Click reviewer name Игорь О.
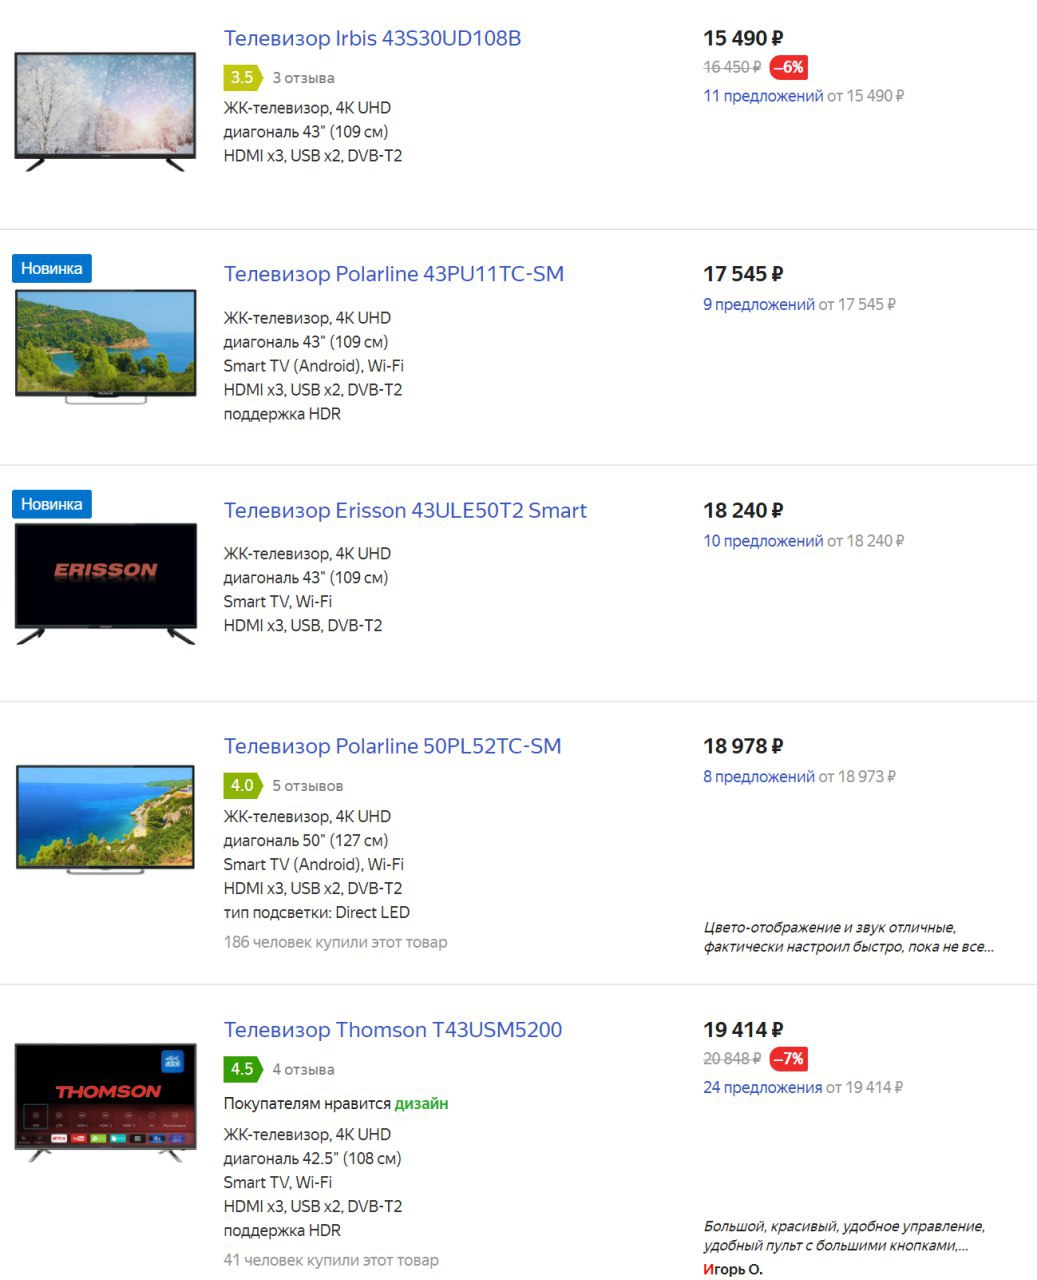 pos(733,1269)
